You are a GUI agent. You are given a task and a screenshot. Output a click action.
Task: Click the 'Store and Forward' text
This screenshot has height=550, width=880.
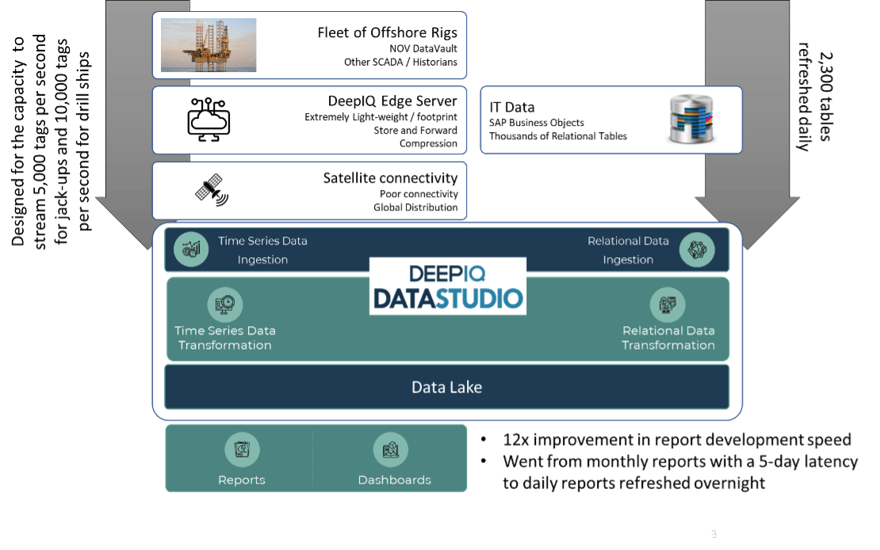click(415, 130)
